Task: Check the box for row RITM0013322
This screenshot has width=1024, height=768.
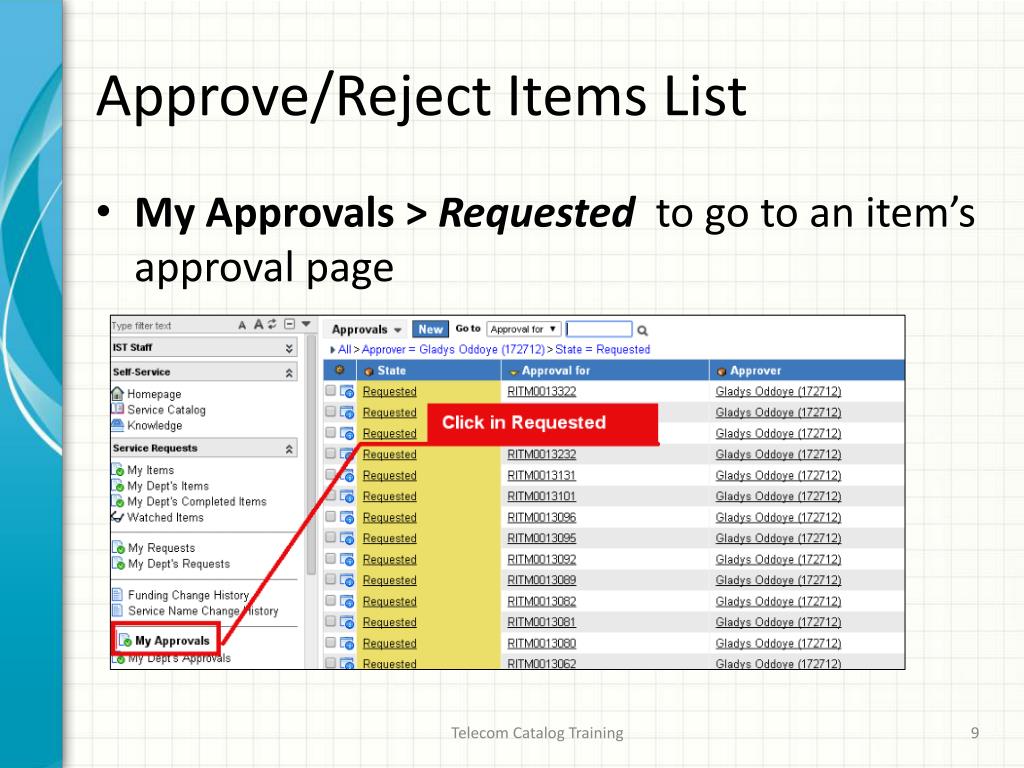Action: click(x=330, y=391)
